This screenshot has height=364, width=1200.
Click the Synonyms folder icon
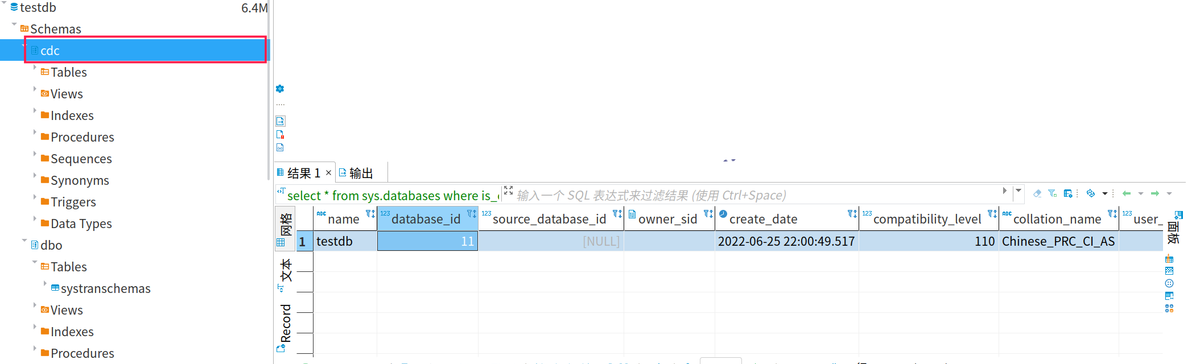click(x=45, y=180)
